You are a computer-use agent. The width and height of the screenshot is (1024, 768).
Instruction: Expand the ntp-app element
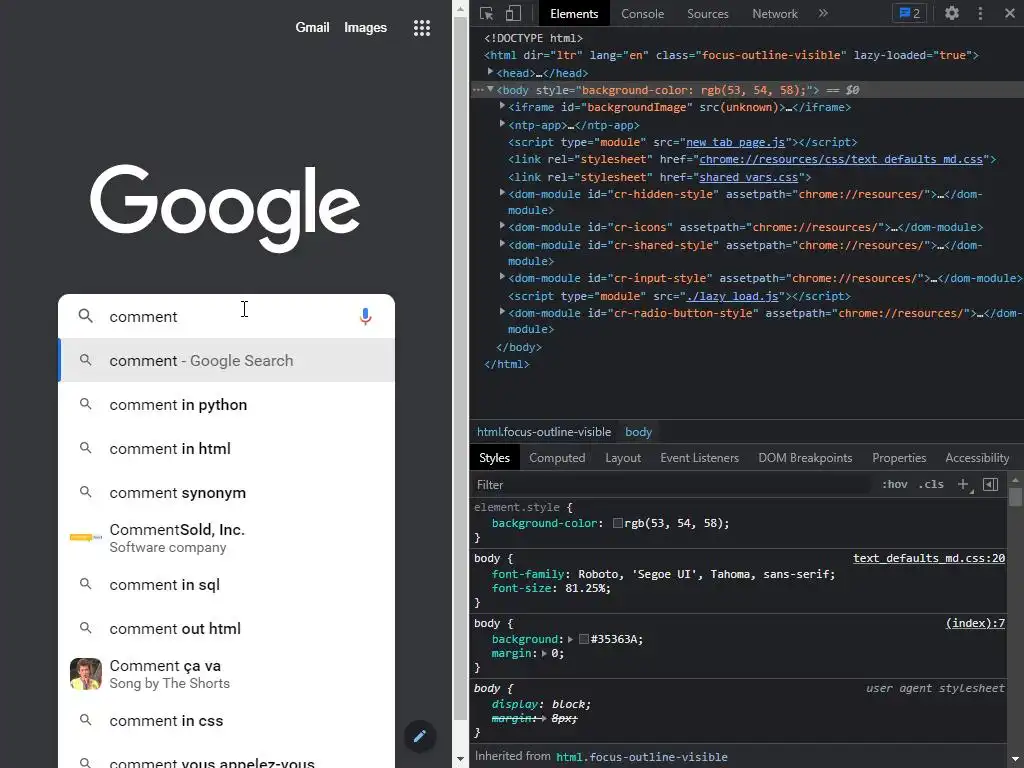(x=502, y=123)
